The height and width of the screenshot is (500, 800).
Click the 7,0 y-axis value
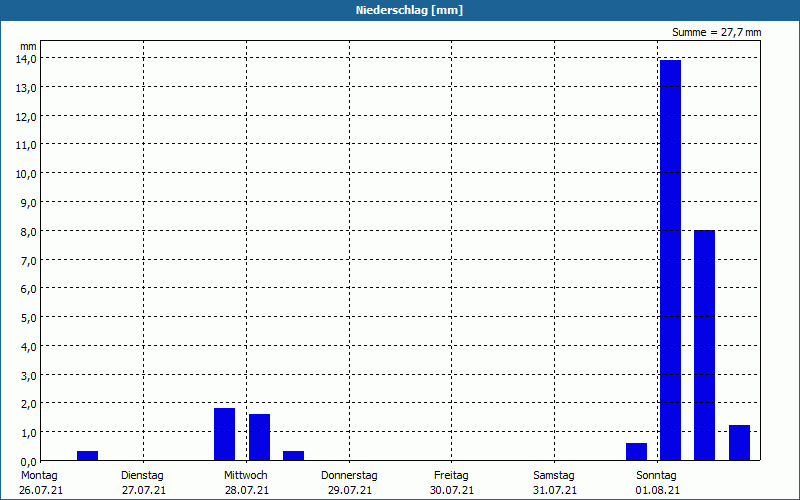(28, 260)
